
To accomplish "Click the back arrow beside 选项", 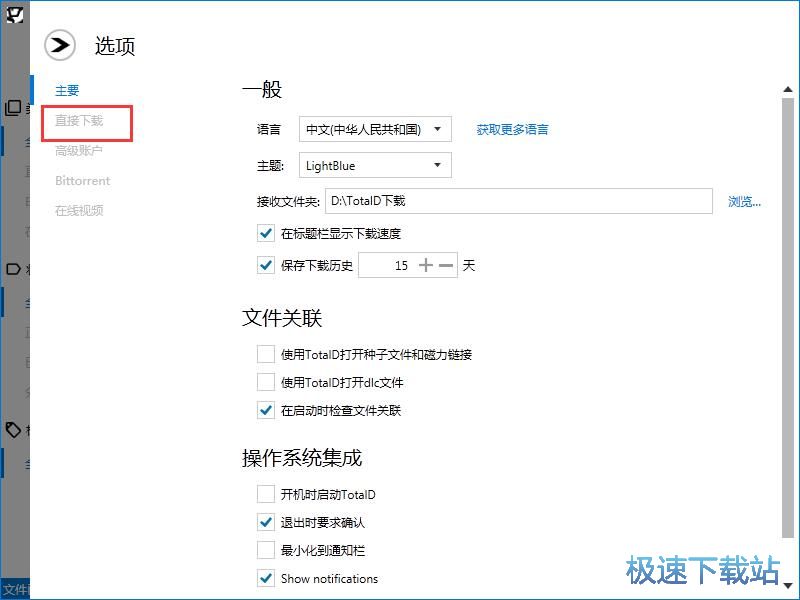I will click(60, 45).
